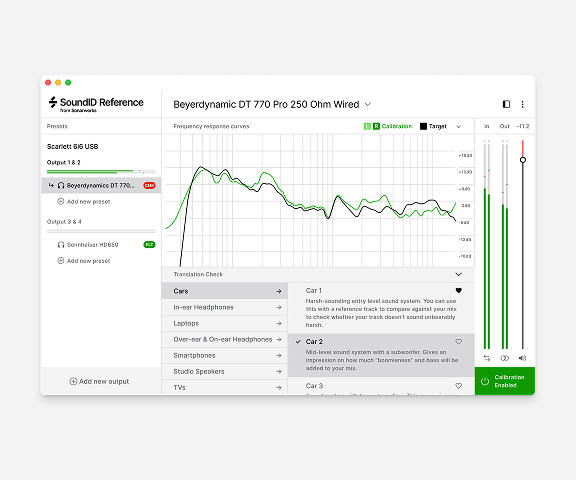Open the TVs category arrow

[x=279, y=387]
